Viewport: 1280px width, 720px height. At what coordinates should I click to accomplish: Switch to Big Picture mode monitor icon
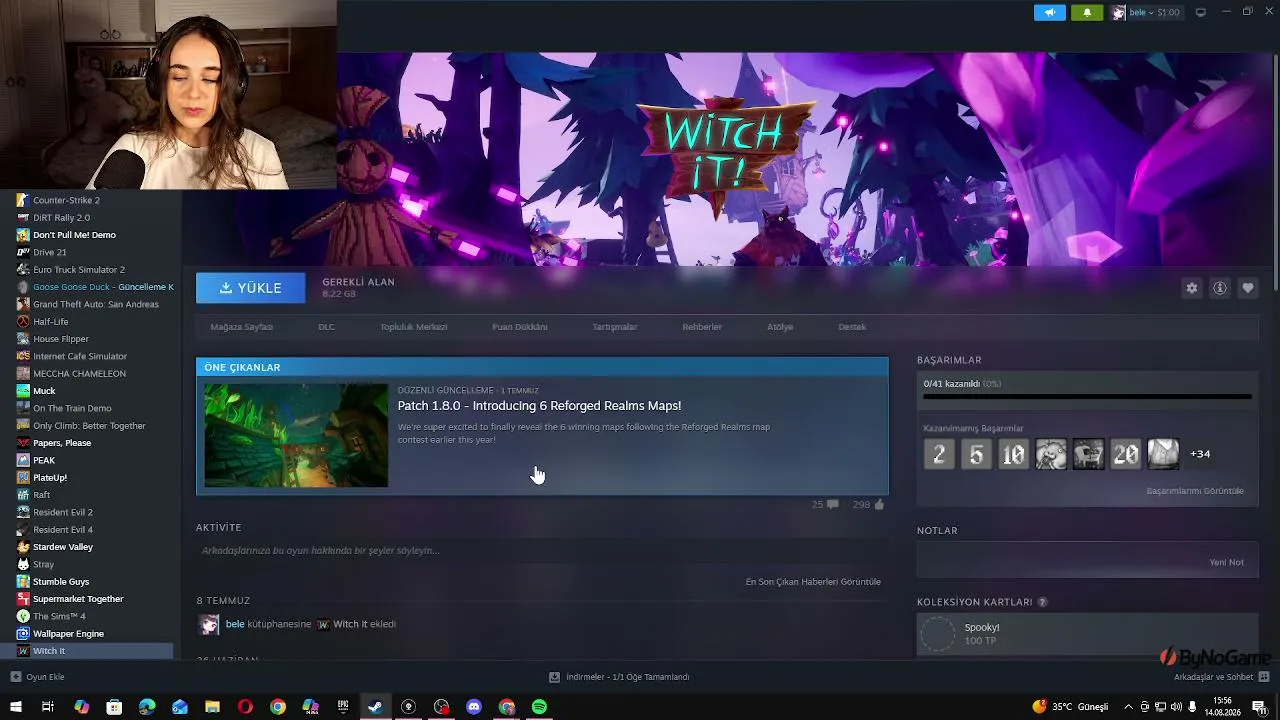1201,12
